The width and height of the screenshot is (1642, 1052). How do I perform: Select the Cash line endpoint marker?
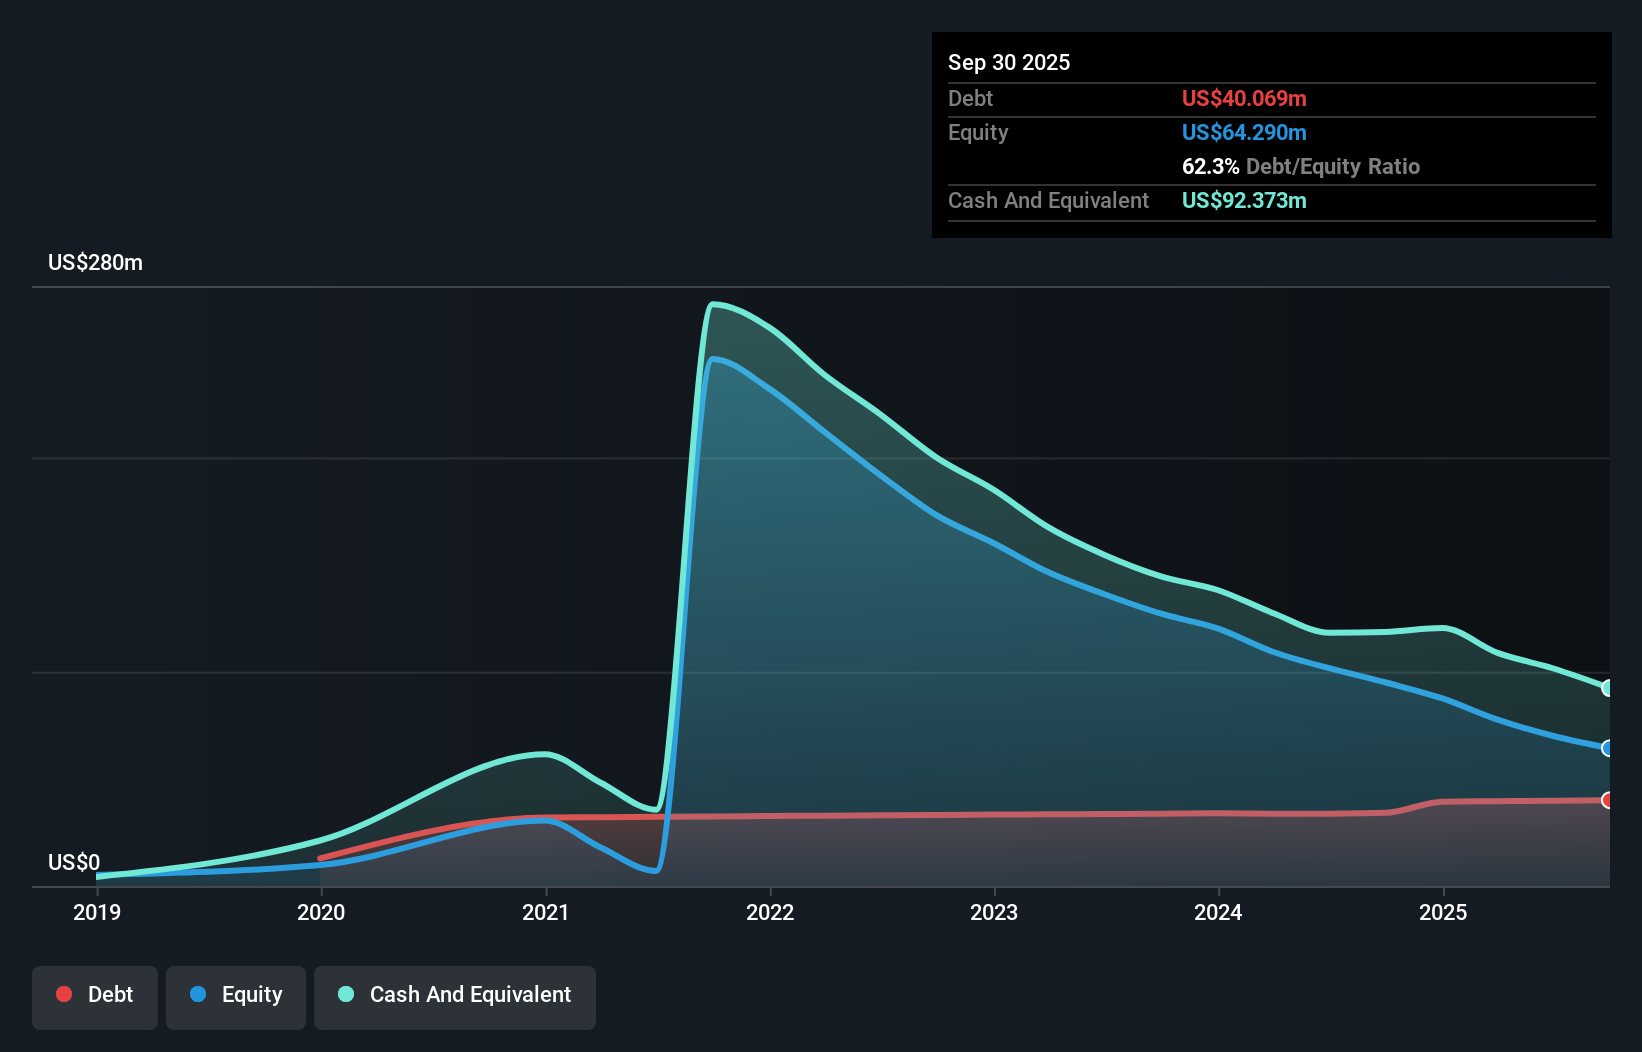pos(1607,687)
